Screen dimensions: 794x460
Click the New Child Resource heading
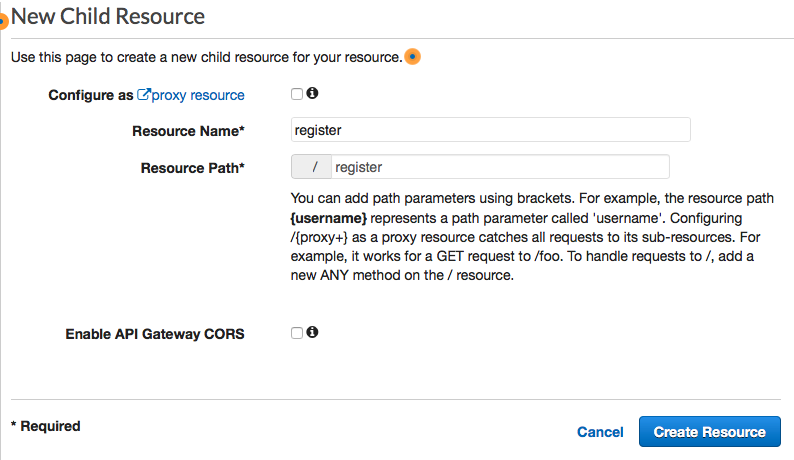108,17
